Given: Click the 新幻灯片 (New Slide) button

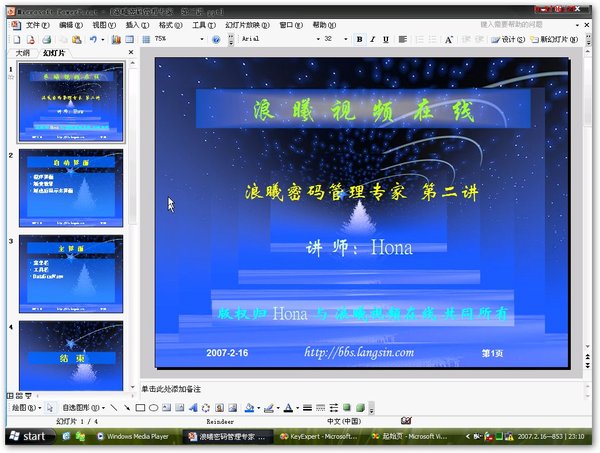Looking at the screenshot, I should [556, 39].
